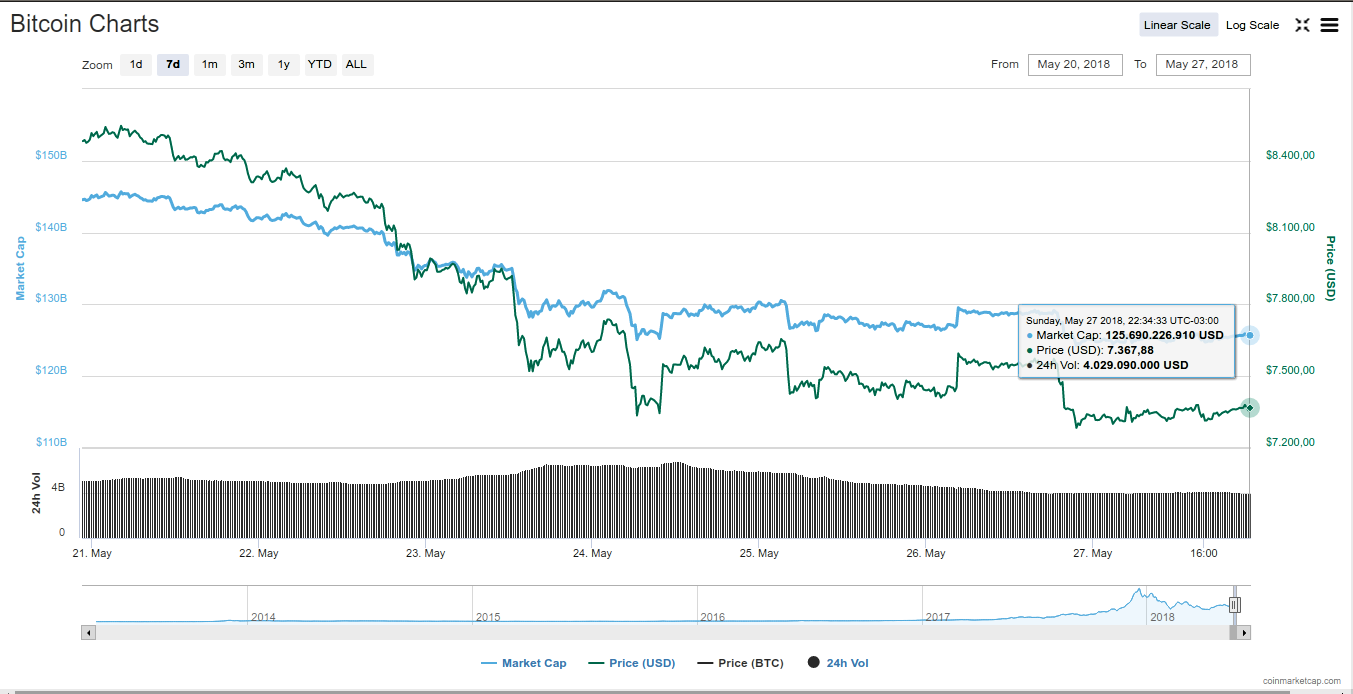Toggle Price (BTC) series in legend
The image size is (1353, 694).
tap(740, 663)
